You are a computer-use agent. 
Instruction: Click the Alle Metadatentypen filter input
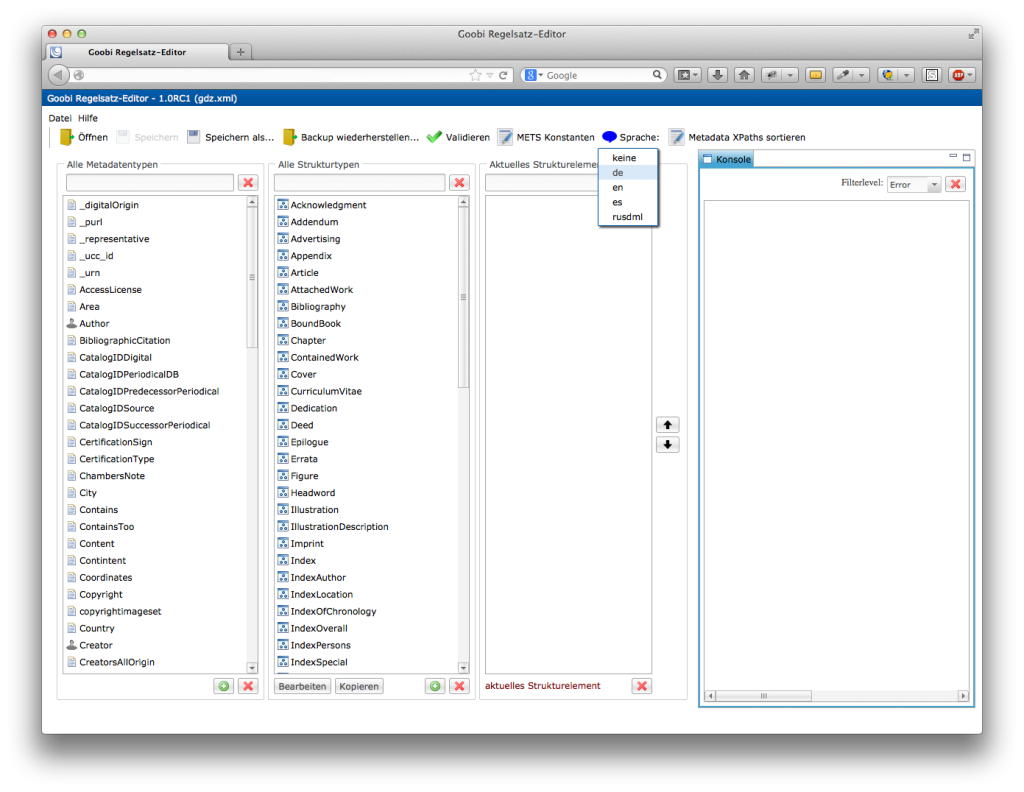(150, 183)
